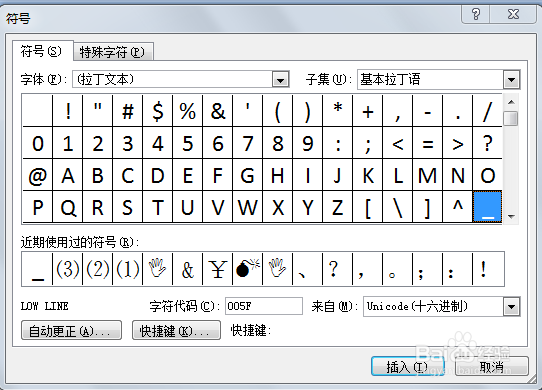
Task: Select the / slash in the character grid
Action: tap(488, 111)
